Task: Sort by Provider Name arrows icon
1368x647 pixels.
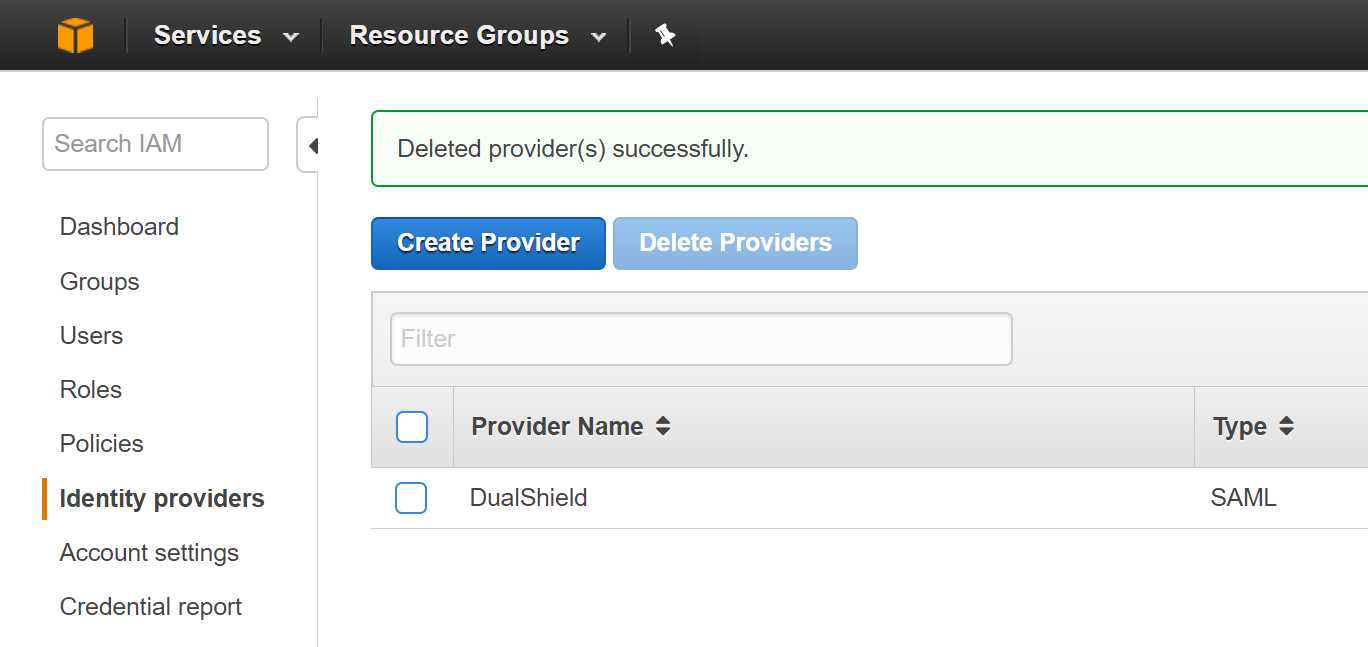Action: tap(663, 427)
